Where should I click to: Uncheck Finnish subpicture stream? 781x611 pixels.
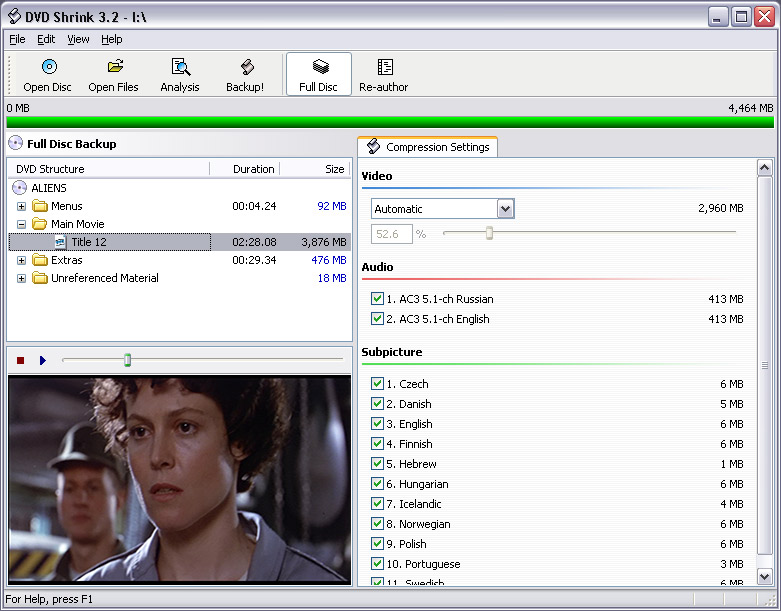(x=377, y=443)
